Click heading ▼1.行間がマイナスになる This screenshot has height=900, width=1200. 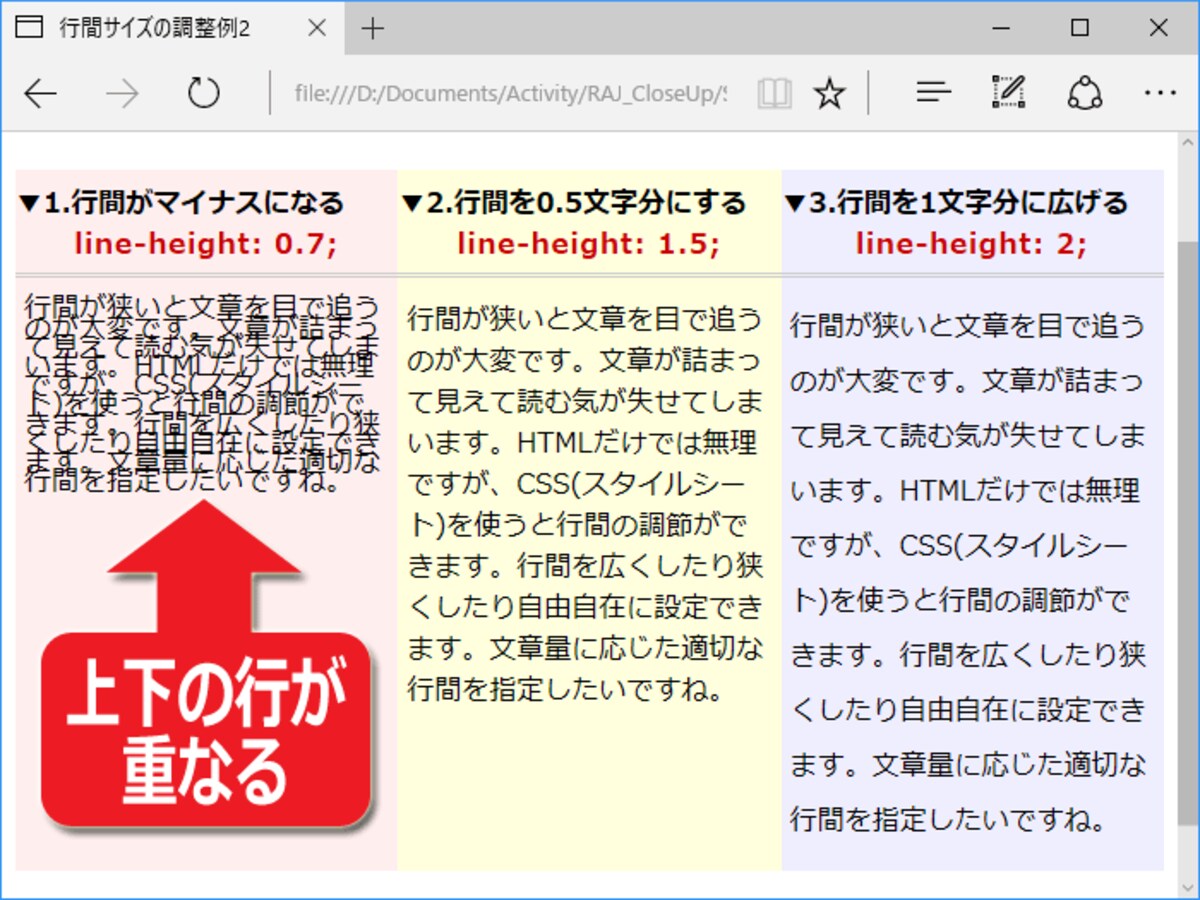pos(181,203)
